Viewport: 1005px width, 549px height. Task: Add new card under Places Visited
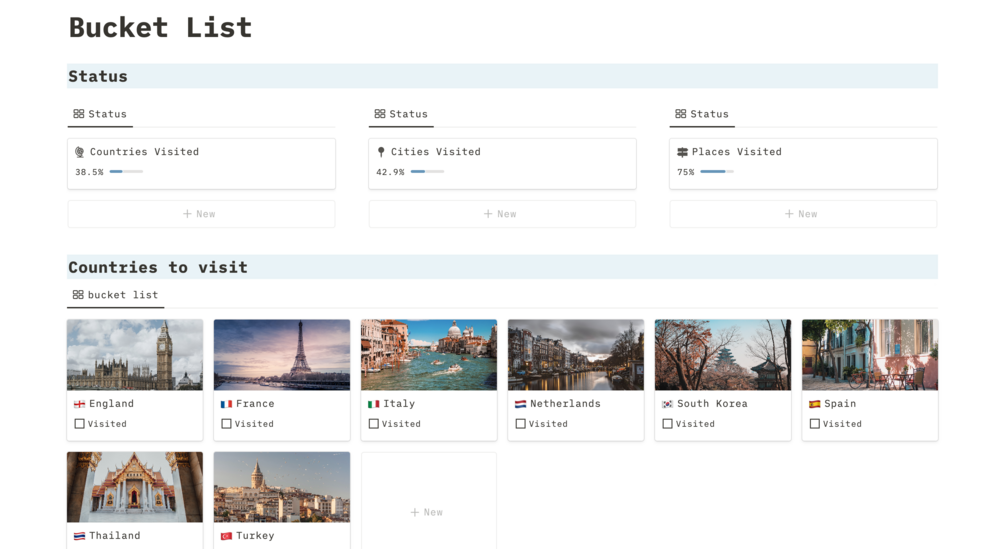click(802, 214)
